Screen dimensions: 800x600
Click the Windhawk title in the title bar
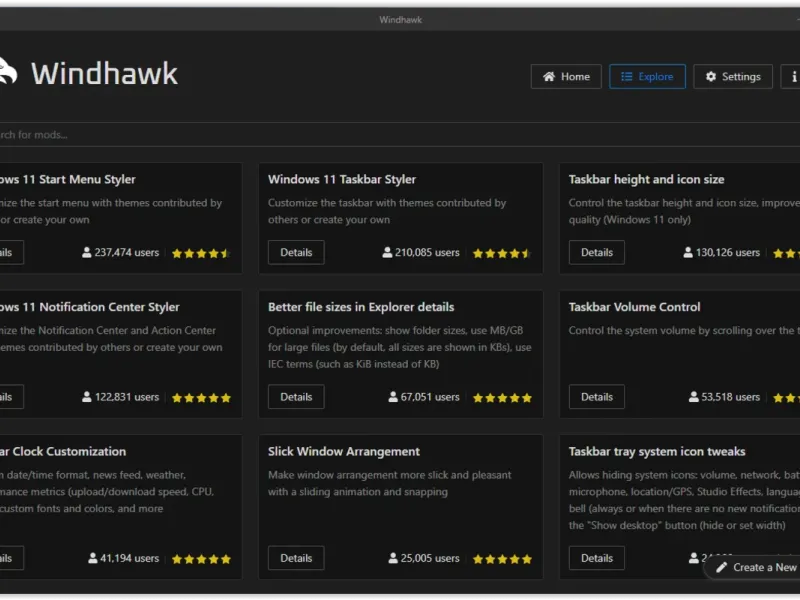401,20
